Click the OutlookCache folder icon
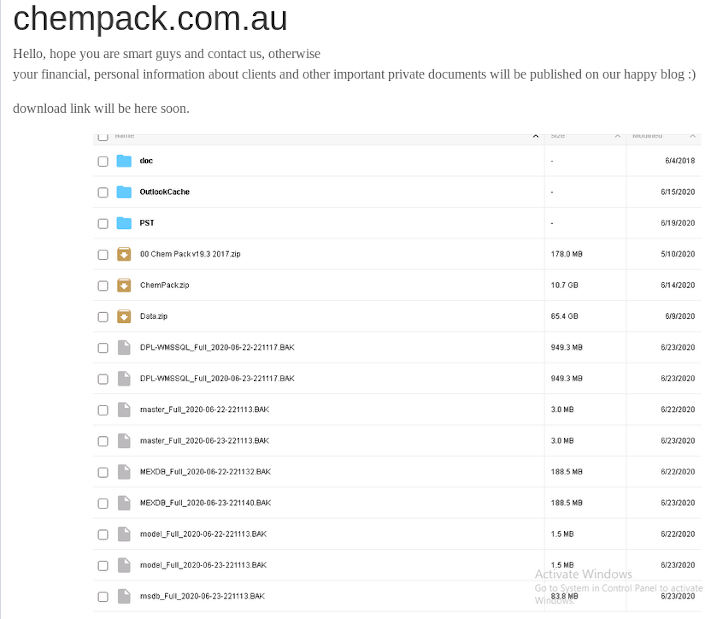Image resolution: width=705 pixels, height=619 pixels. (124, 192)
